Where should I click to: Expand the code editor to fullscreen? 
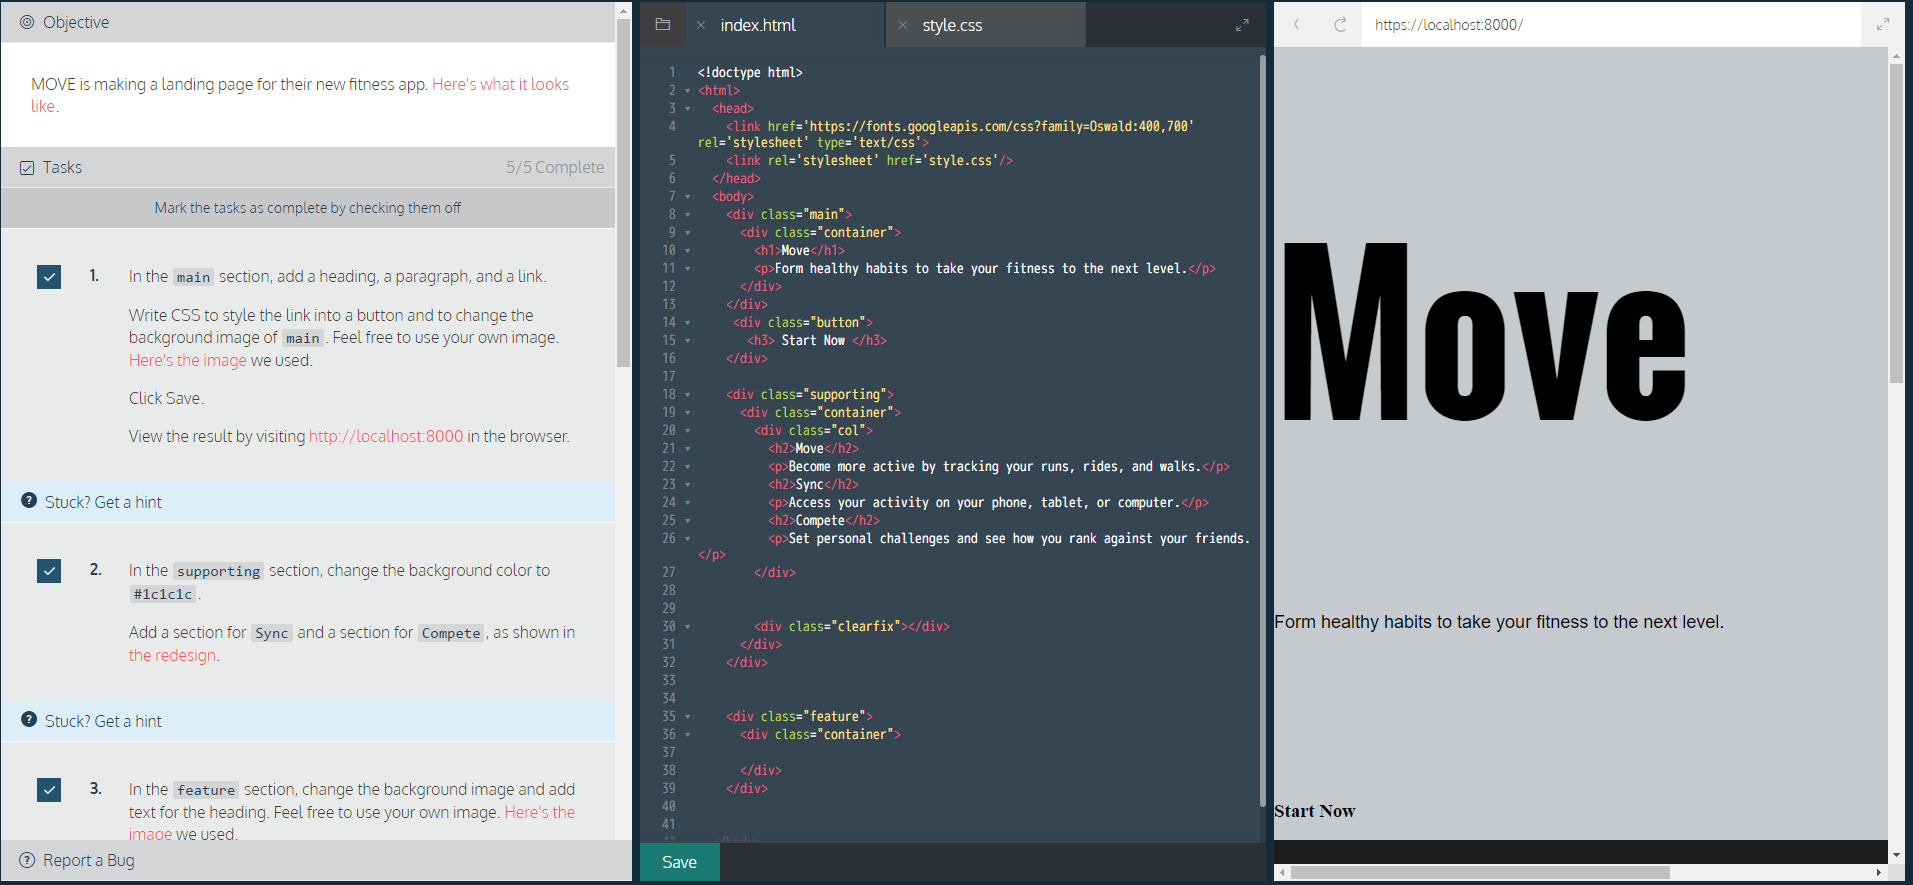pos(1242,25)
